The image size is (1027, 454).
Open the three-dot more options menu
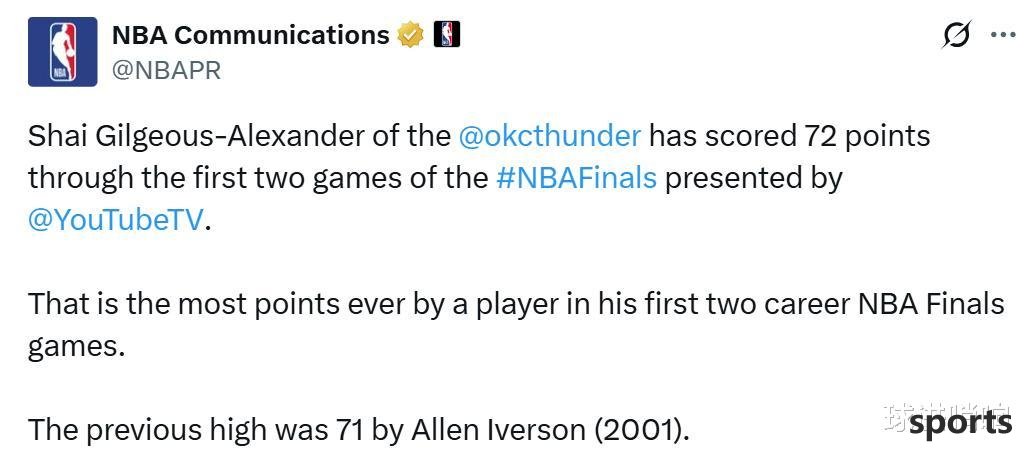click(x=1003, y=35)
